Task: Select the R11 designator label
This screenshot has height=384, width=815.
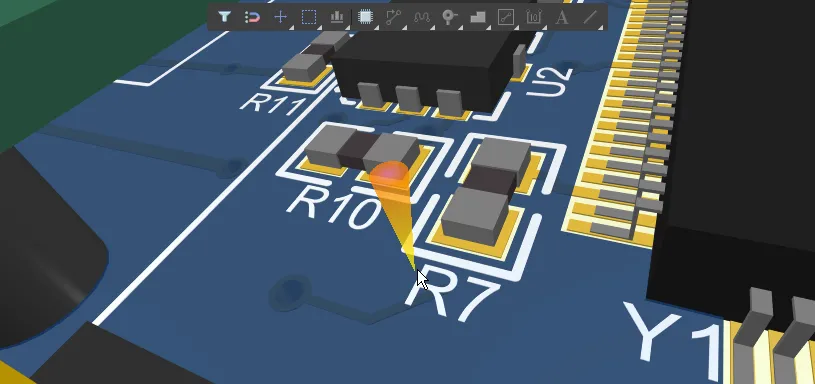Action: coord(272,103)
